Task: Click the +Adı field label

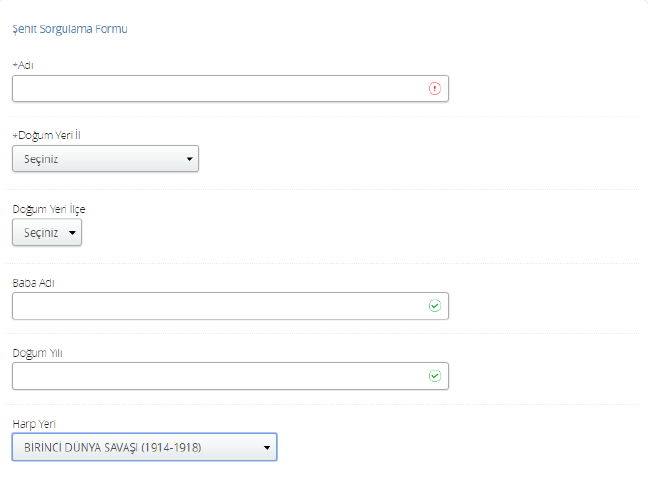Action: [24, 65]
